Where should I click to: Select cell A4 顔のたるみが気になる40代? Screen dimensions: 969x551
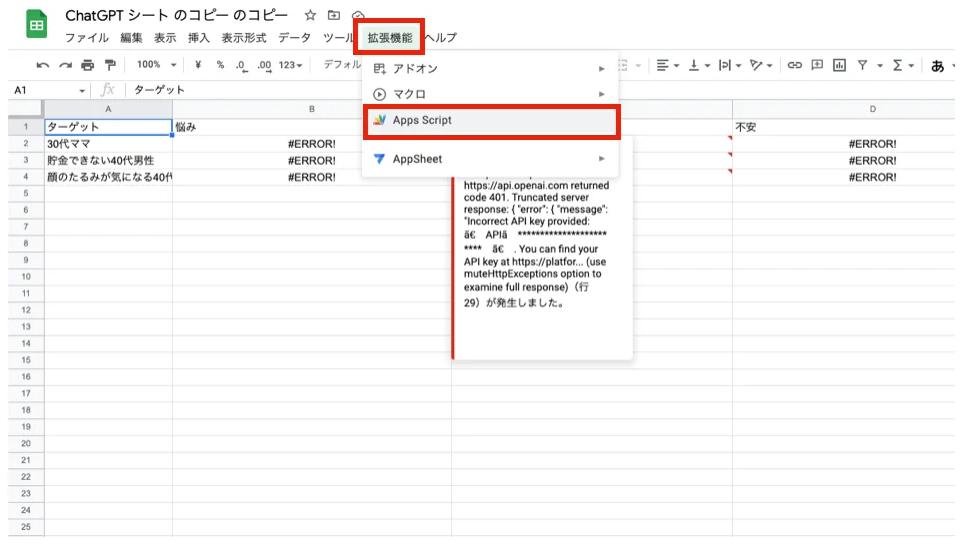click(x=108, y=177)
